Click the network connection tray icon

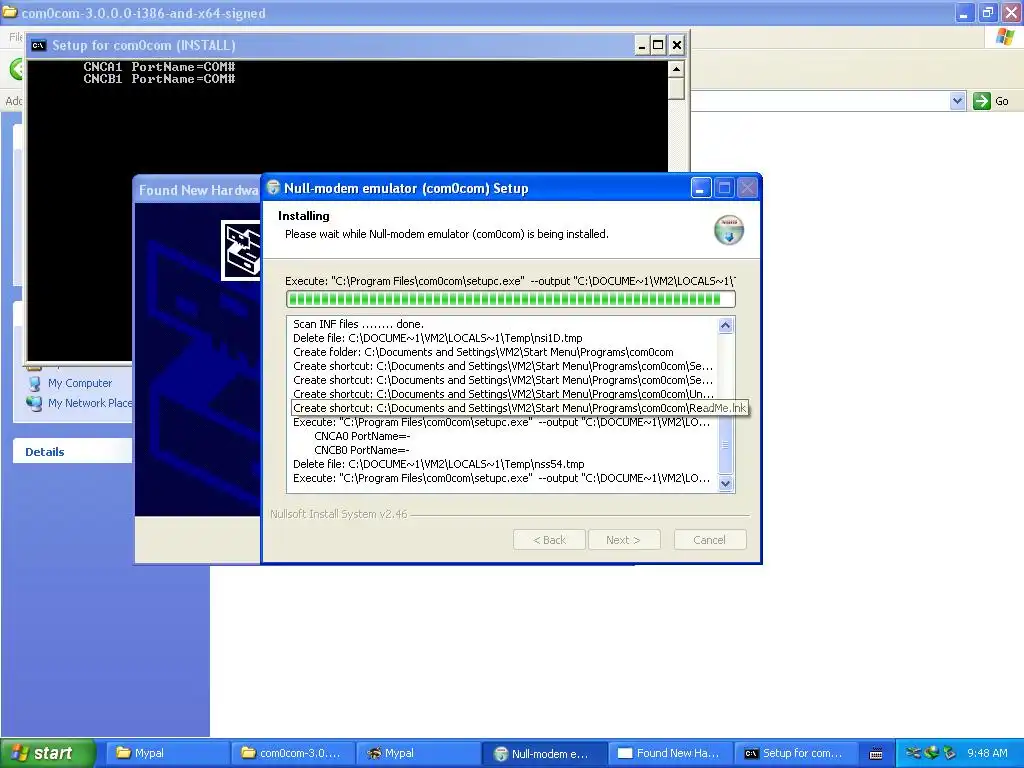(x=931, y=753)
